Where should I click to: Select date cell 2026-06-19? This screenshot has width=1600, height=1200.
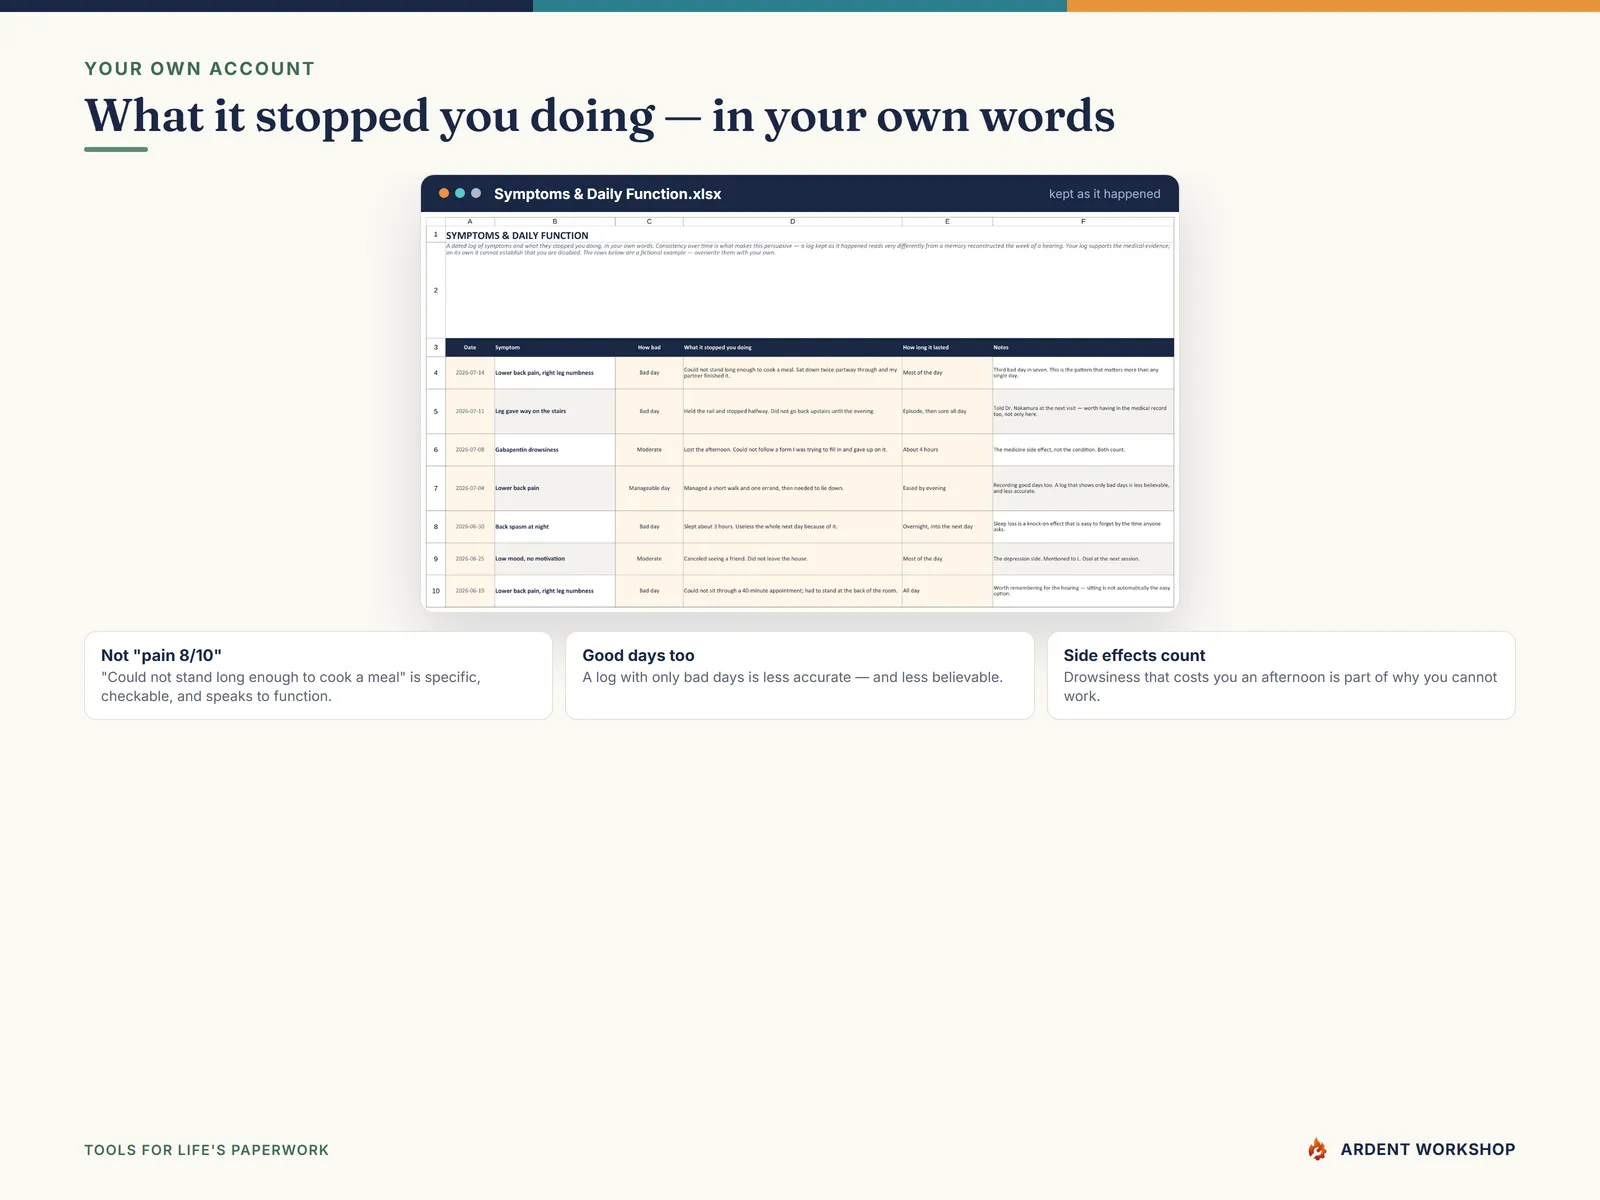point(470,591)
